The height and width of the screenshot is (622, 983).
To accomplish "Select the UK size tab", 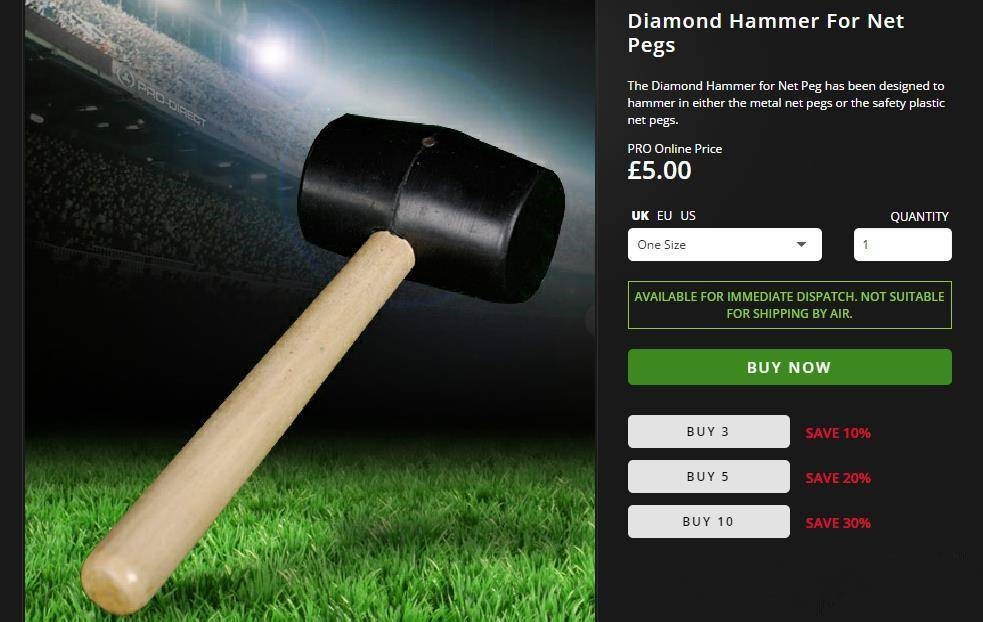I will point(639,216).
